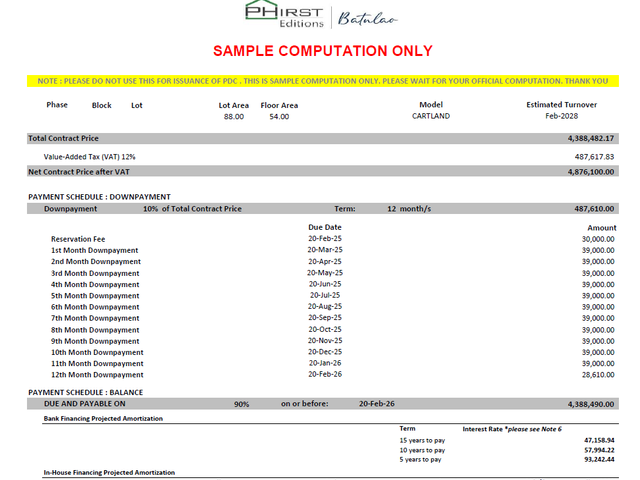The height and width of the screenshot is (480, 640).
Task: Click the downpayment term 12 month/s
Action: (409, 209)
